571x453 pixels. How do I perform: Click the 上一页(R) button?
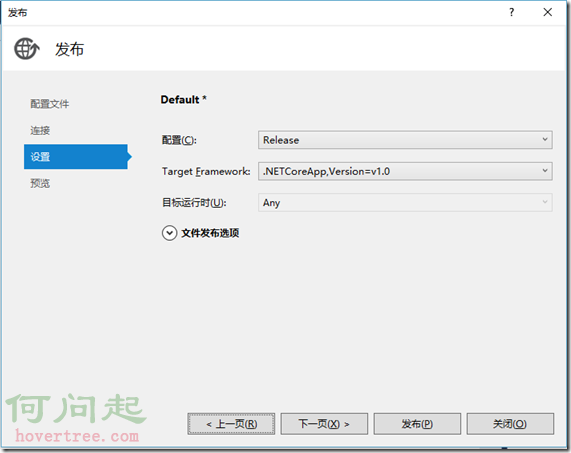[231, 424]
